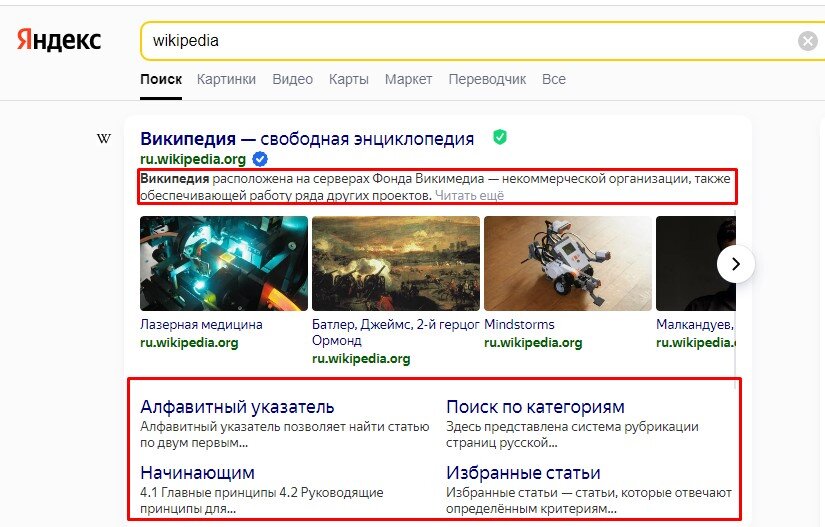The image size is (825, 527).
Task: Click the Wikipedia W favicon
Action: pos(104,138)
